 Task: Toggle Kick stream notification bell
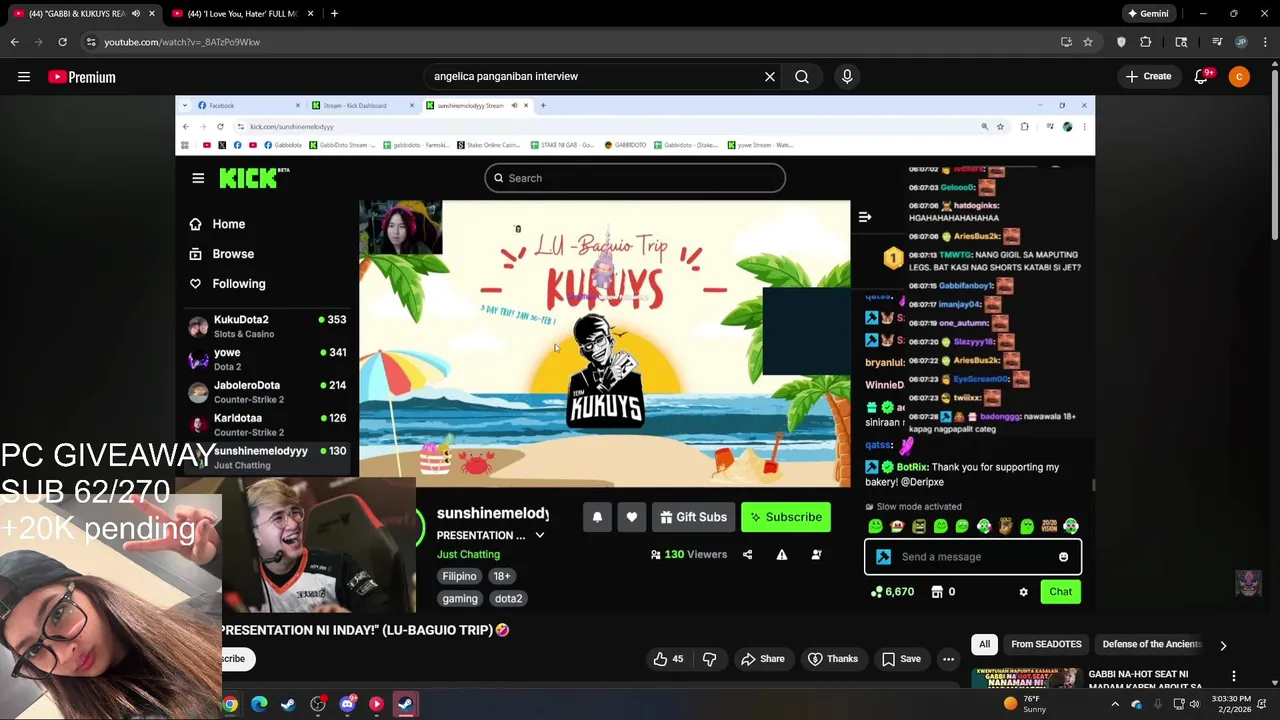click(597, 517)
